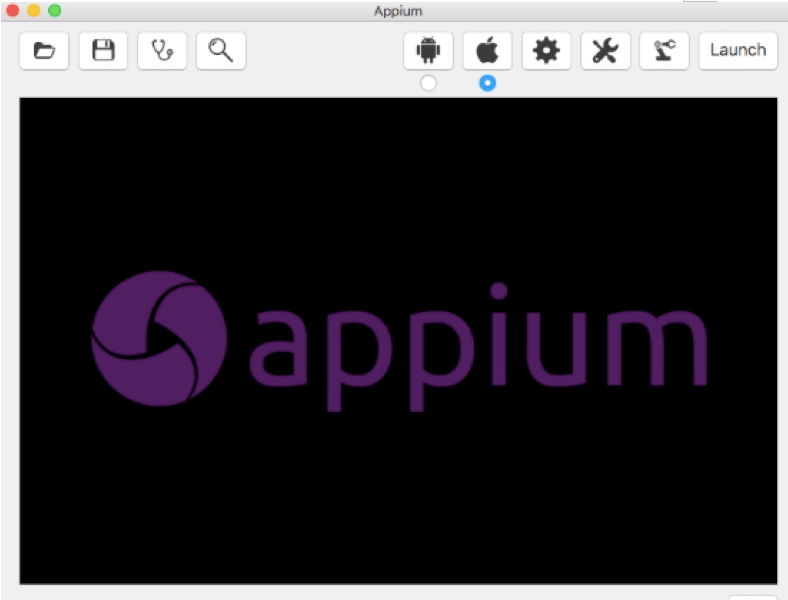Select the Android radio button
The height and width of the screenshot is (600, 788).
pyautogui.click(x=428, y=83)
